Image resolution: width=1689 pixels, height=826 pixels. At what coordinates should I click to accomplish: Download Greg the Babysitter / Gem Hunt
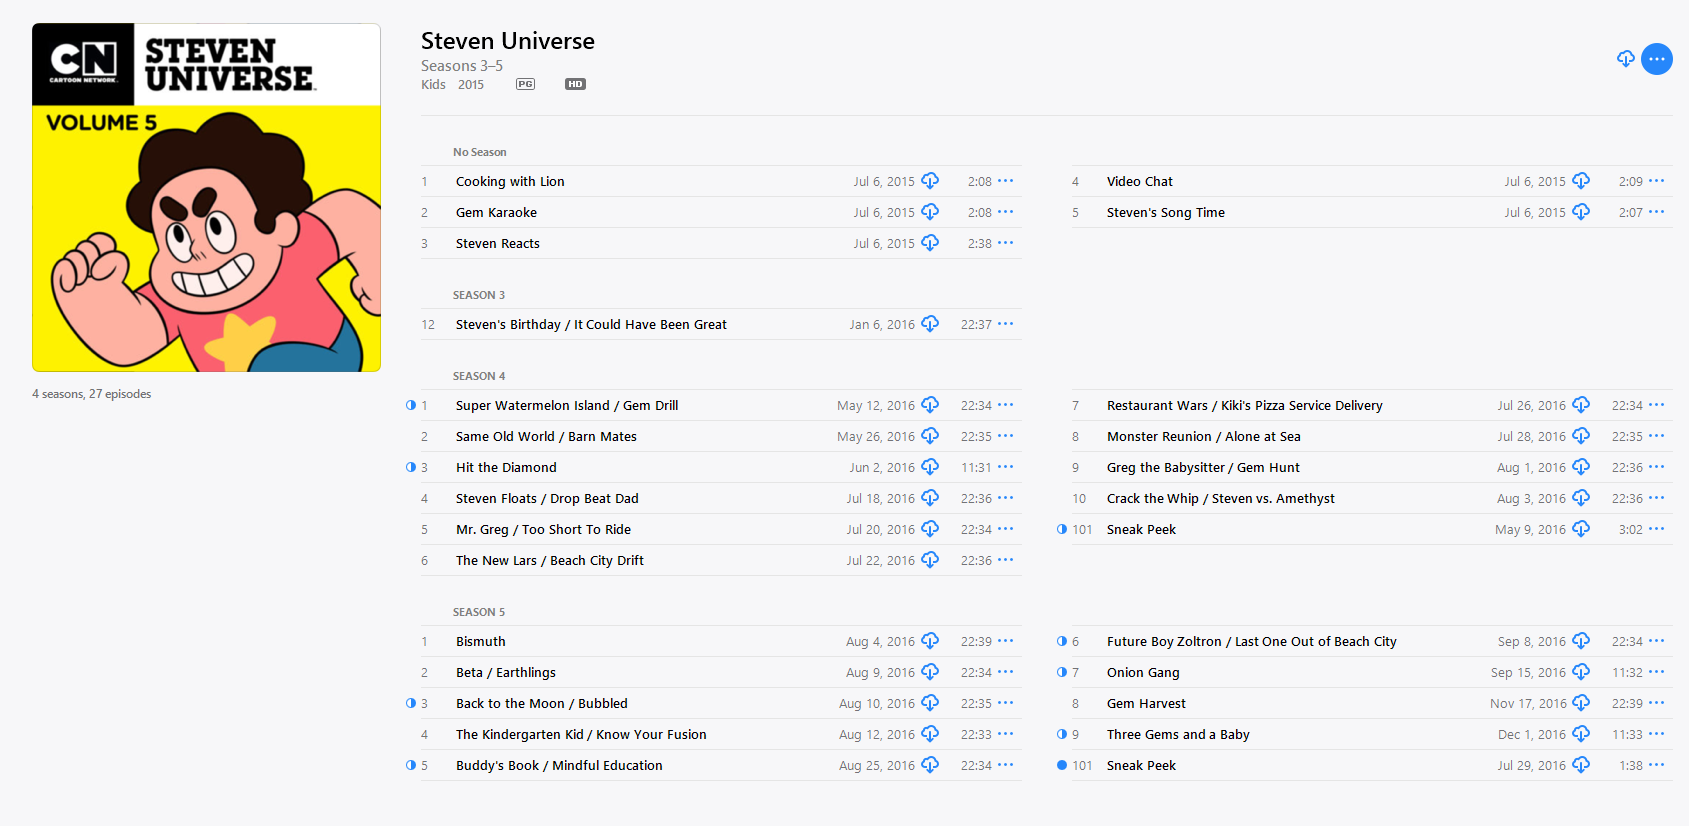click(x=1581, y=467)
